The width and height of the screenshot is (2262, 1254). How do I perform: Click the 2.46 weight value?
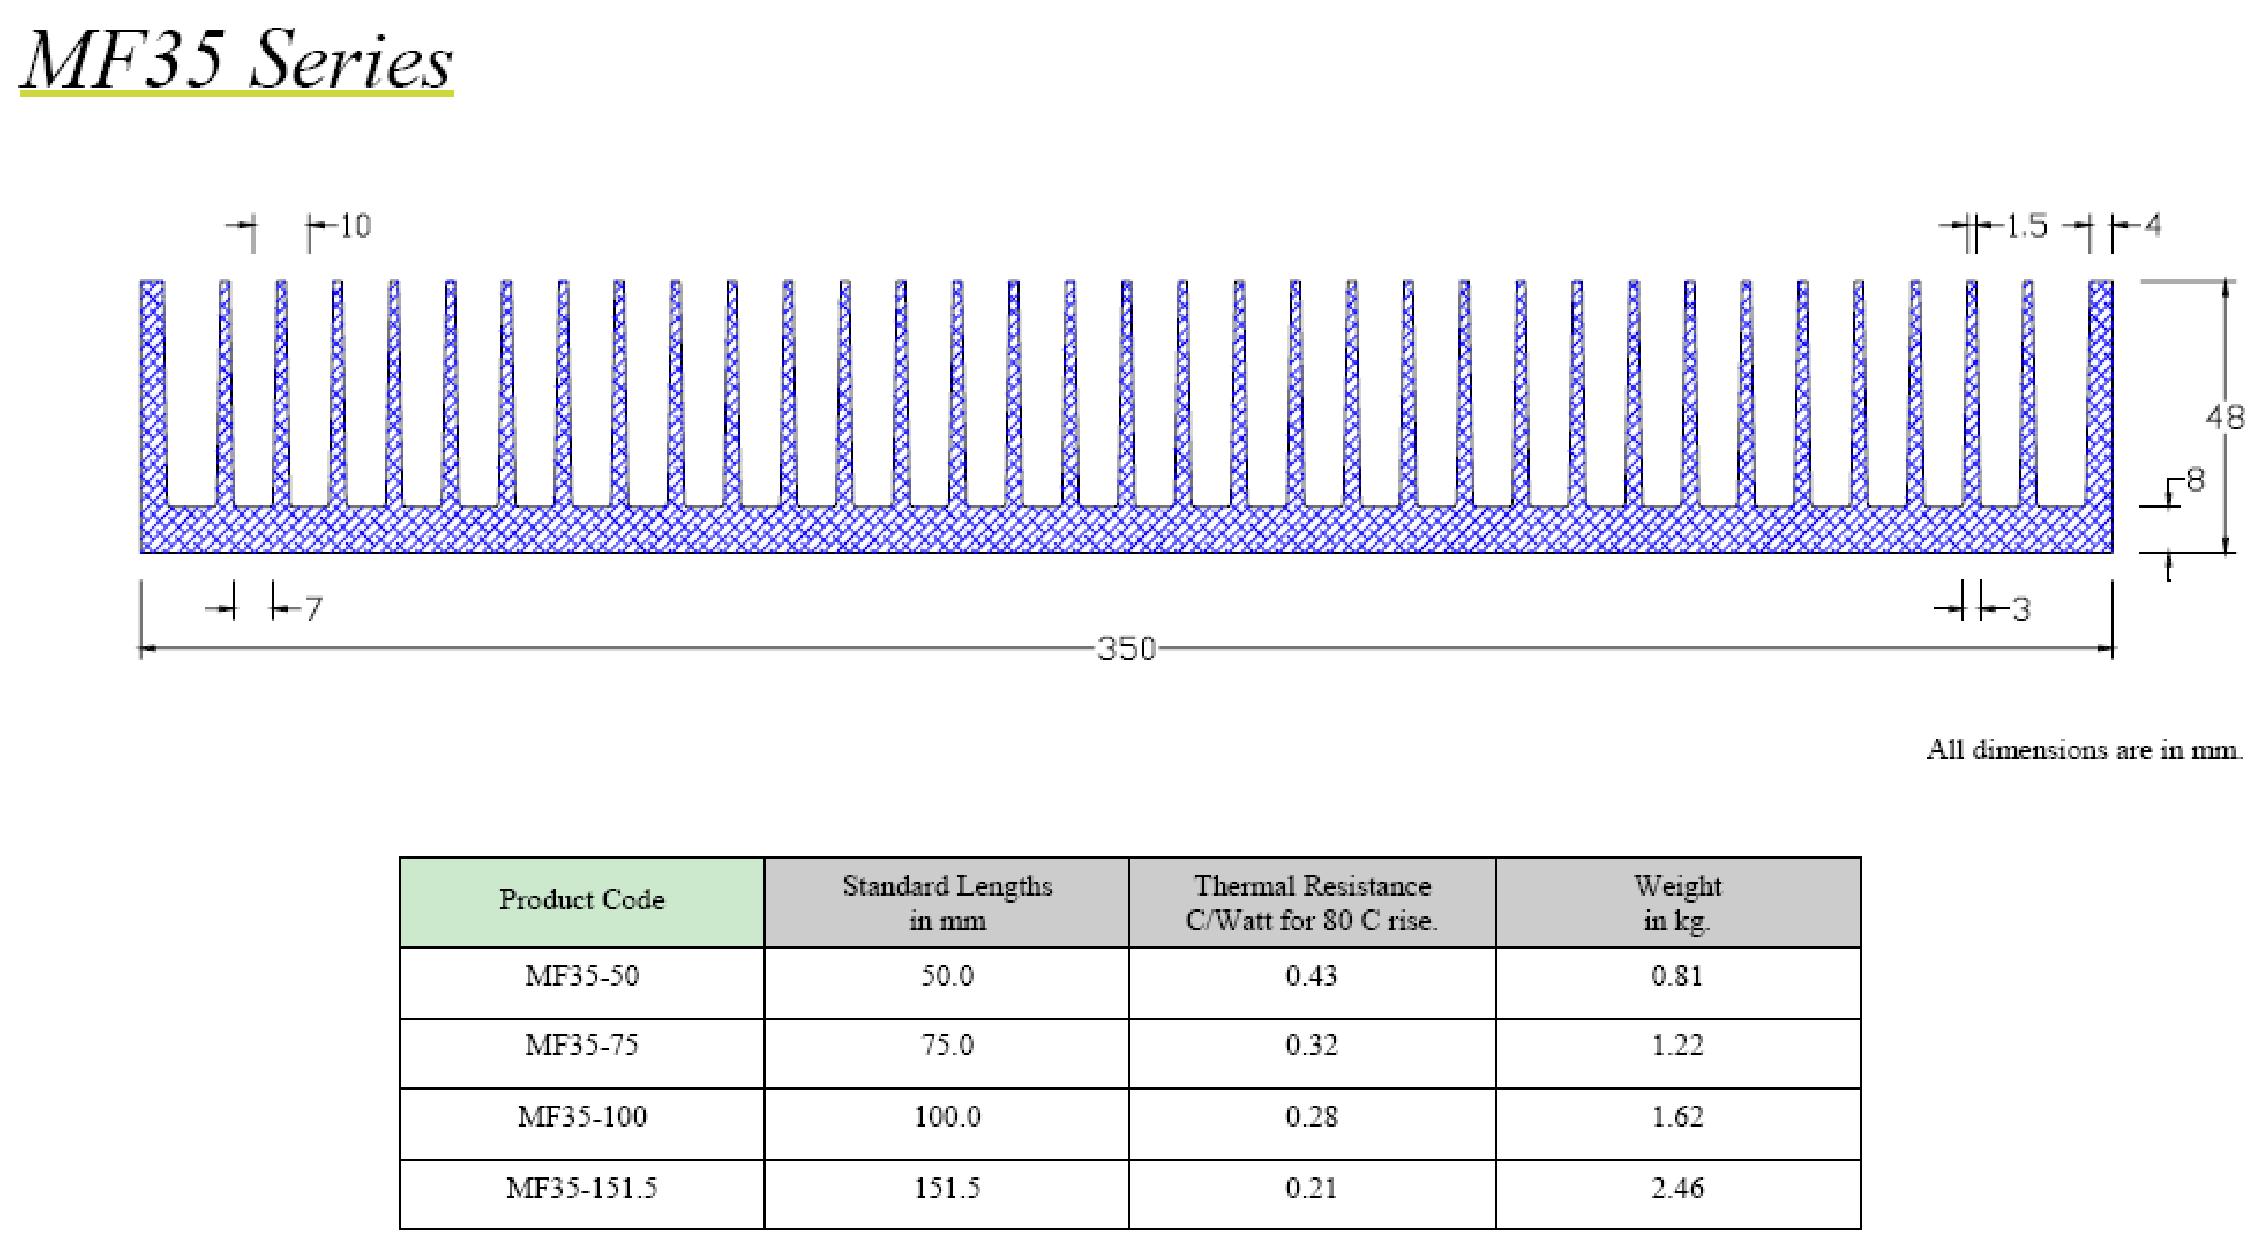point(1678,1188)
